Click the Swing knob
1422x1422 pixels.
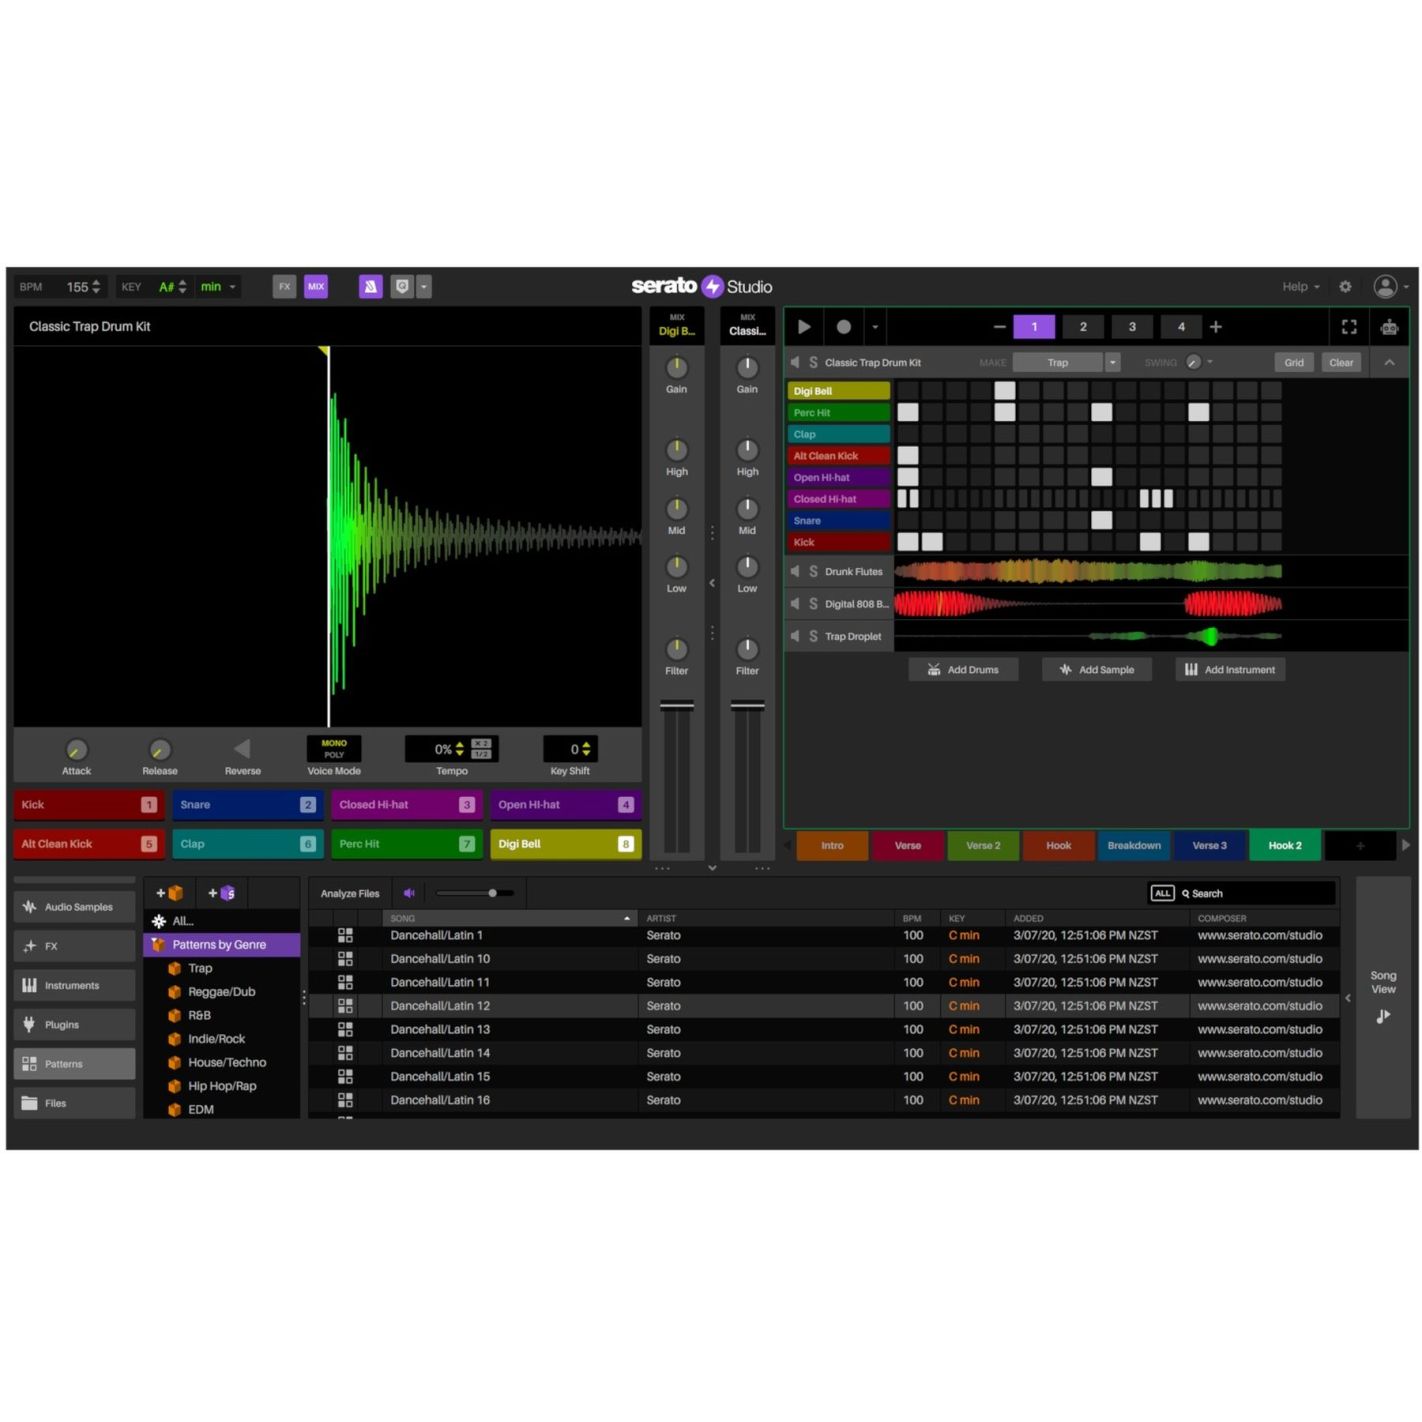pos(1193,362)
